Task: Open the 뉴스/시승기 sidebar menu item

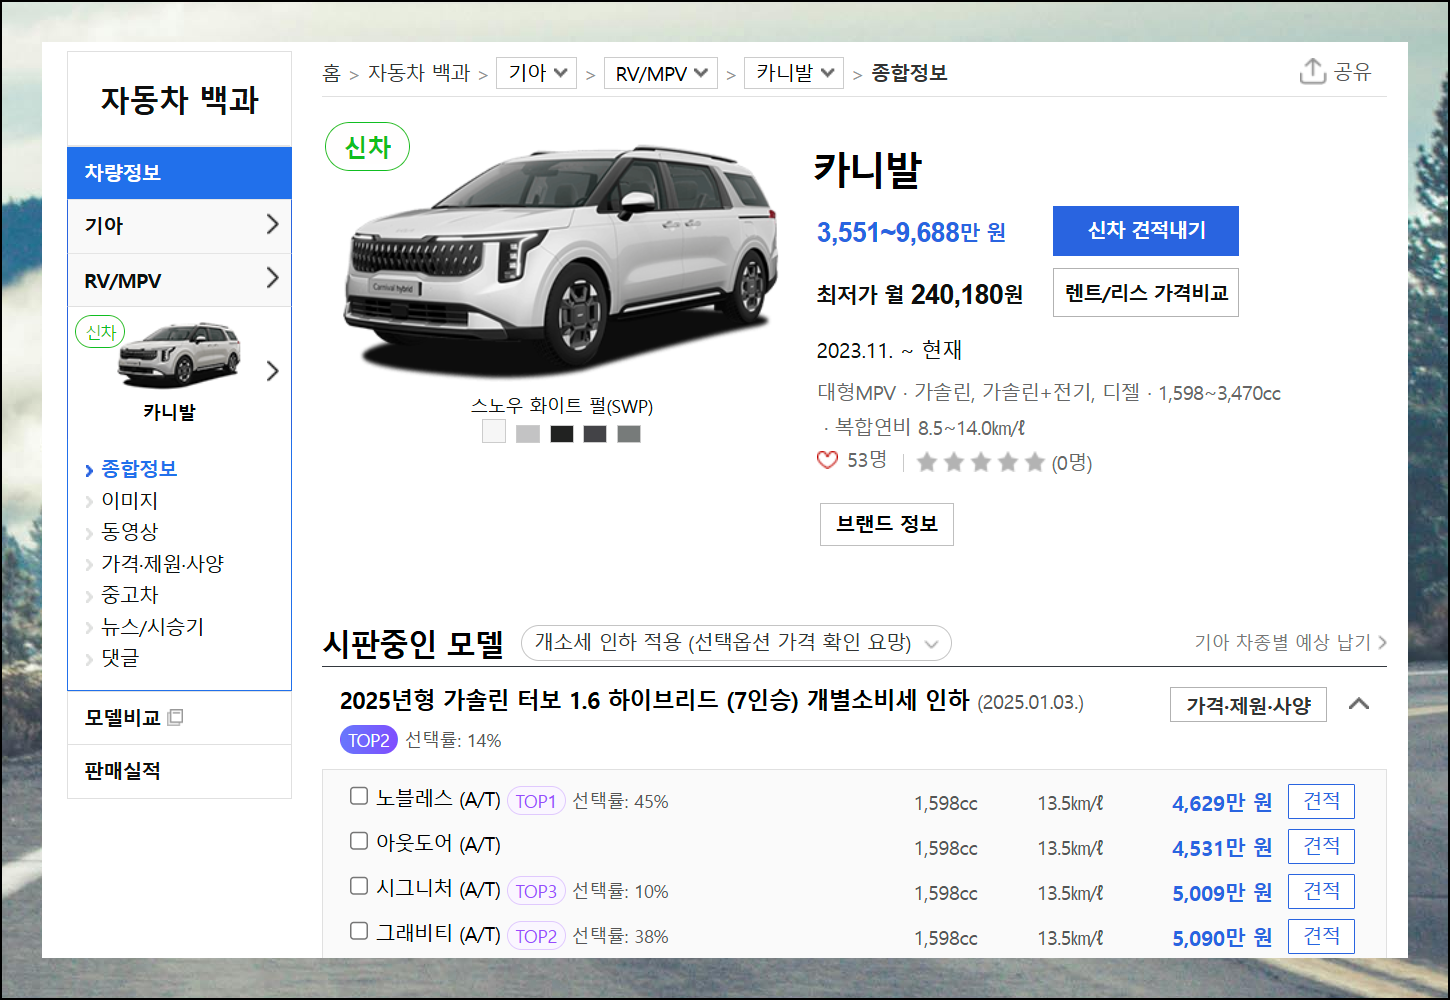Action: pos(152,626)
